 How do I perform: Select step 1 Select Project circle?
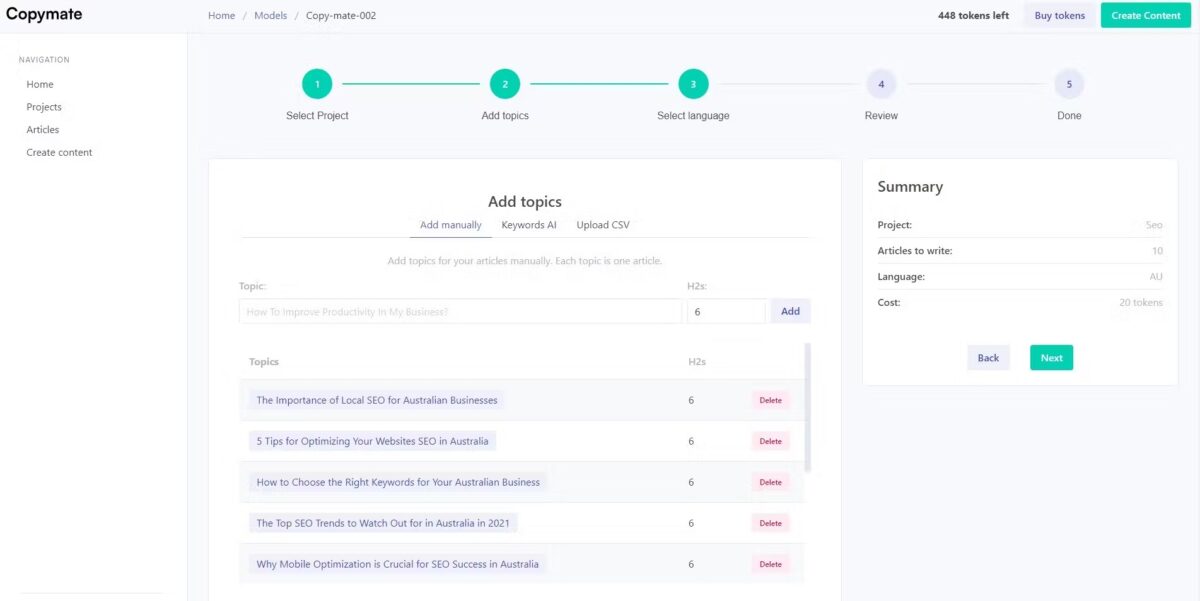coord(317,85)
